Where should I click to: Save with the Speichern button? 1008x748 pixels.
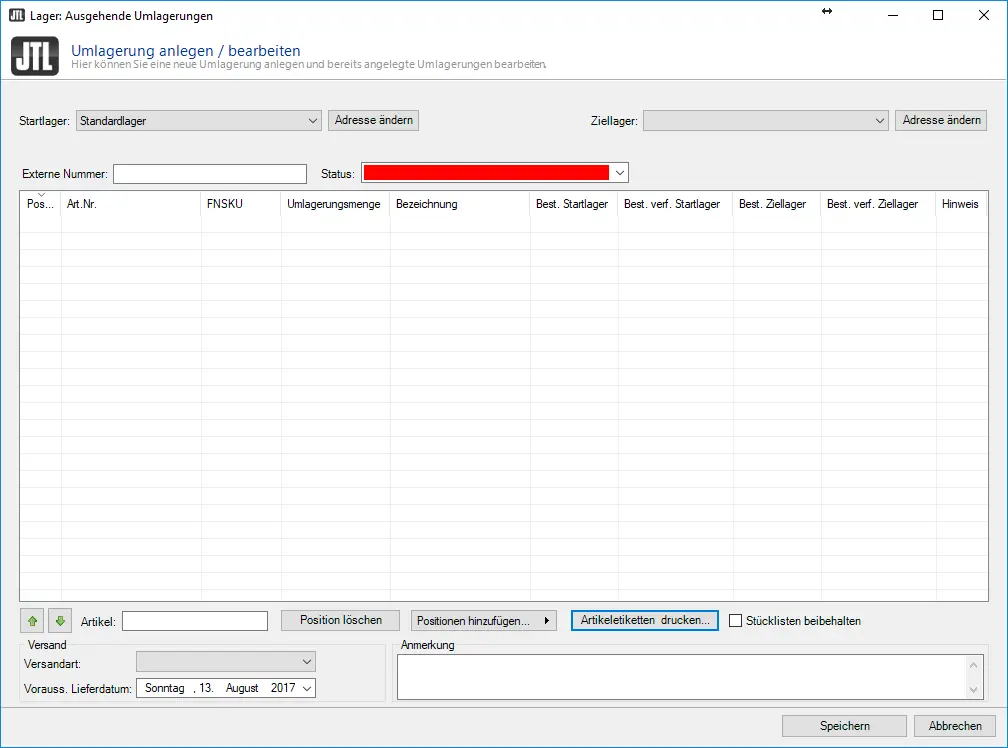point(844,726)
